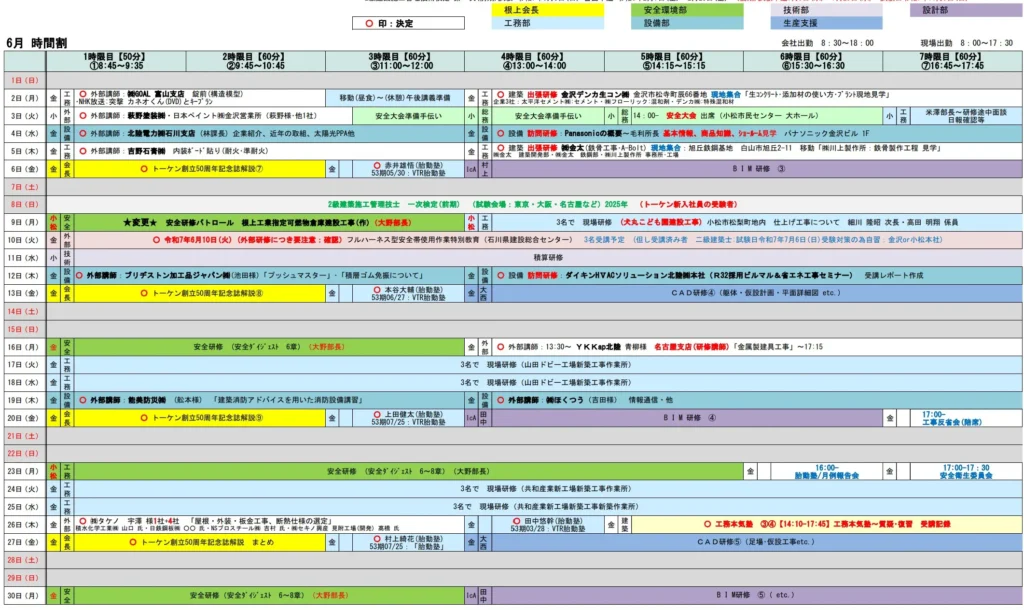Click the purple 設計部 legend swatch
The width and height of the screenshot is (1024, 610).
coord(966,10)
